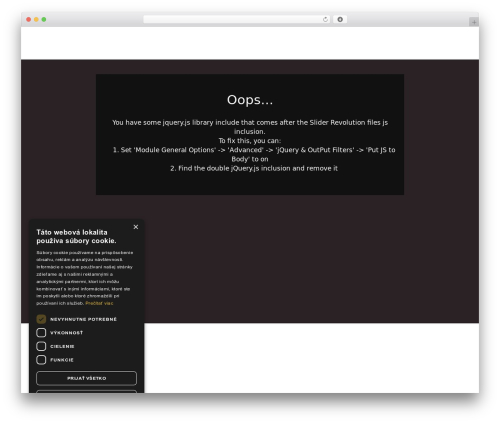Close the cookie consent popup
500x423 pixels.
click(136, 227)
